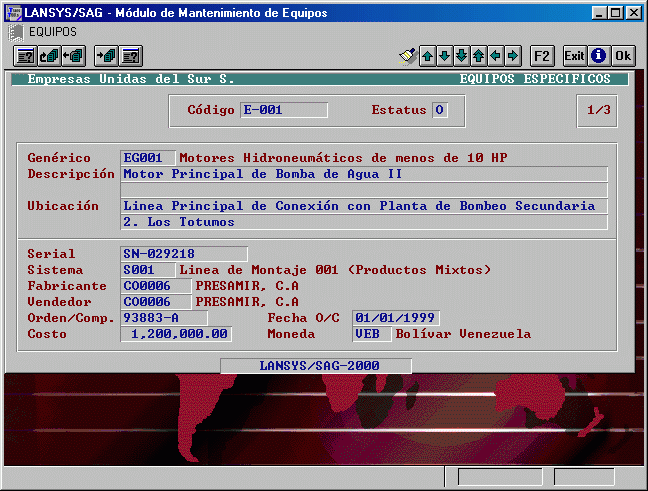Click the '2. Los Totumos' location field
Viewport: 648px width, 491px height.
point(364,222)
